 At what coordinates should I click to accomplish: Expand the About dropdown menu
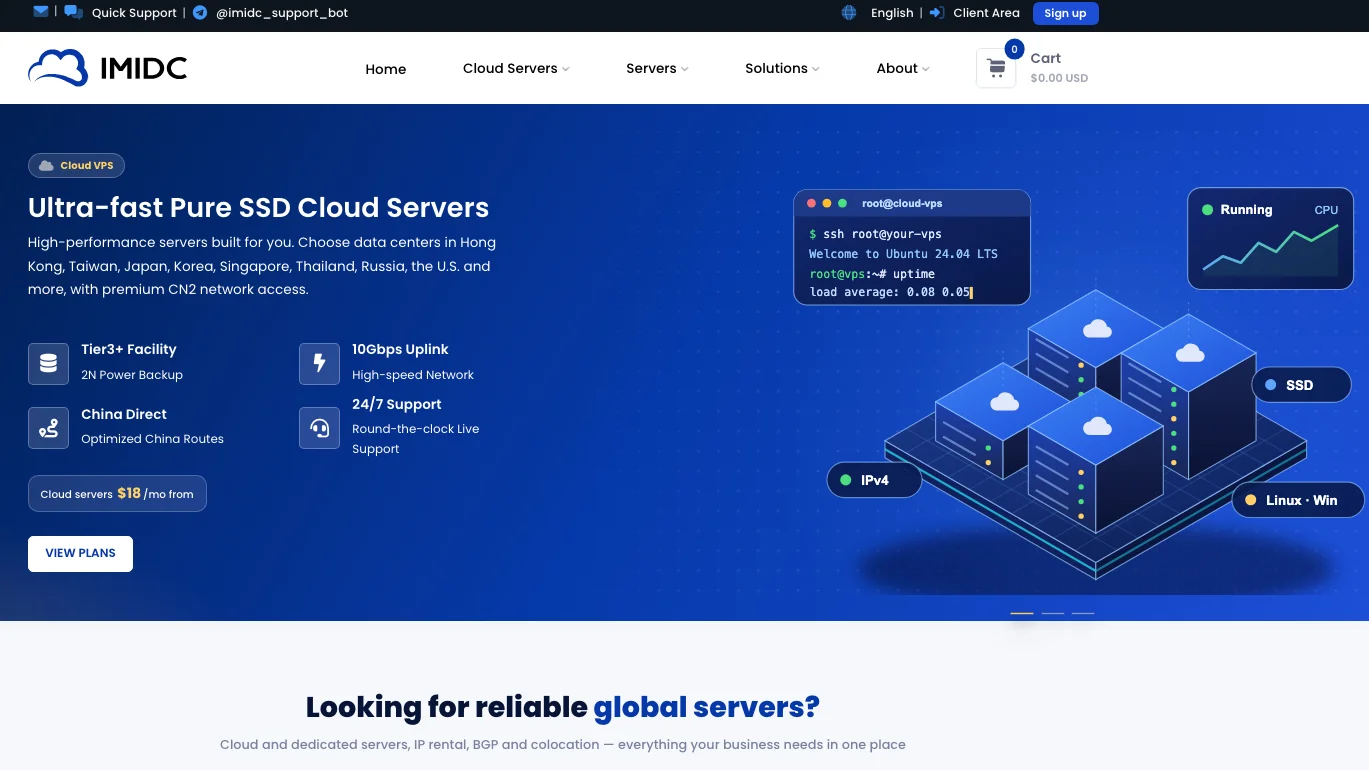[x=903, y=68]
